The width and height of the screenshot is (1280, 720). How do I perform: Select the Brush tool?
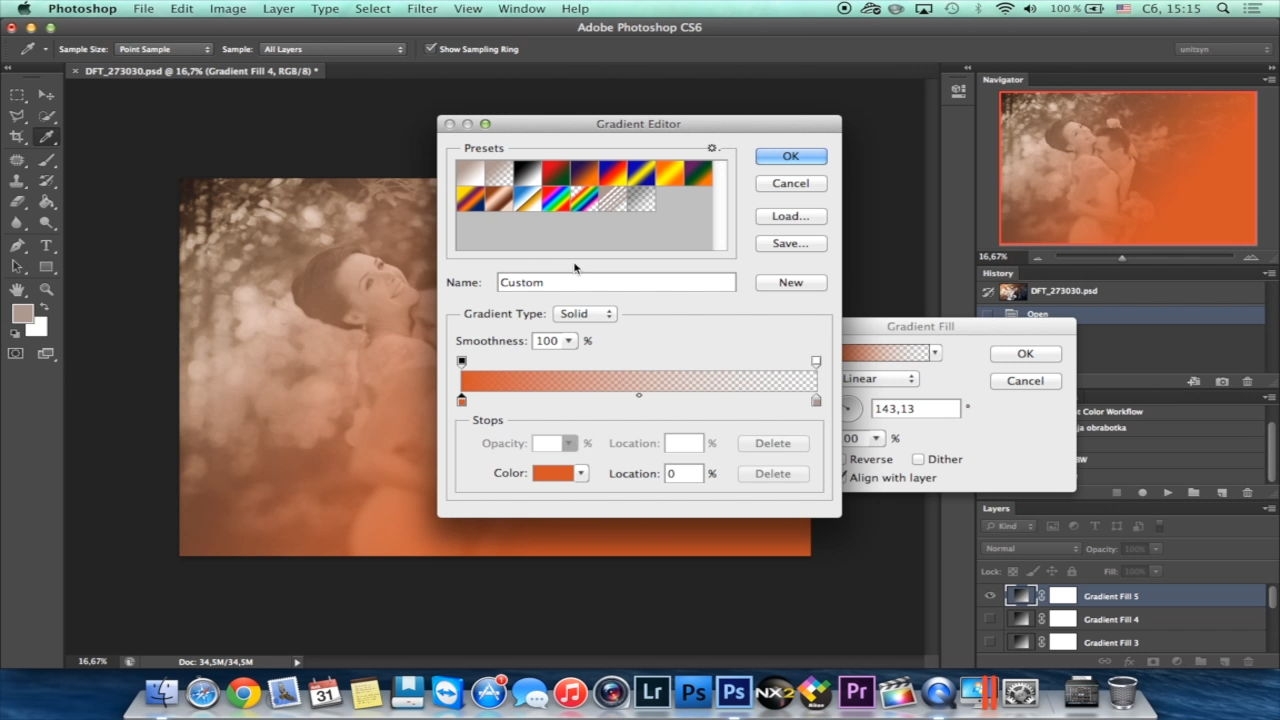pyautogui.click(x=46, y=160)
